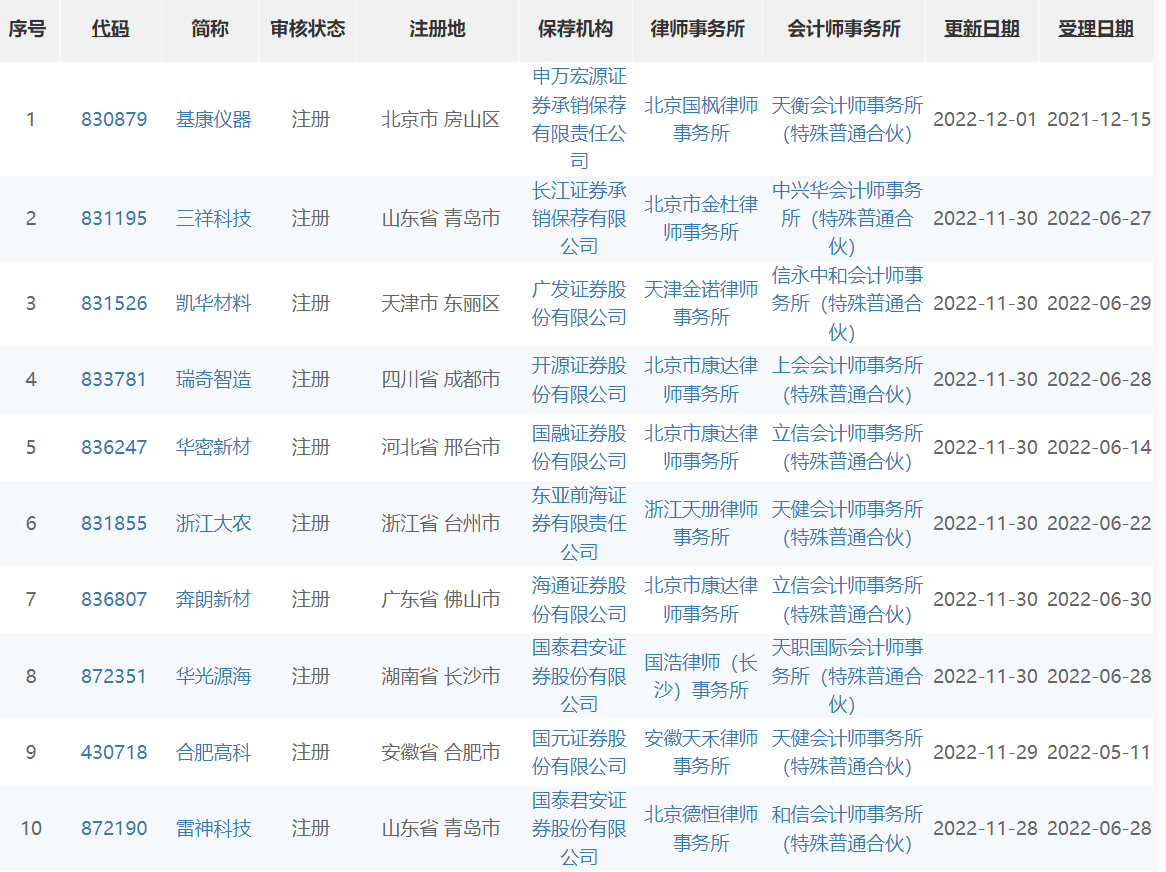Click 国浩律师（长沙）事务所 cell
1166x872 pixels.
tap(701, 676)
